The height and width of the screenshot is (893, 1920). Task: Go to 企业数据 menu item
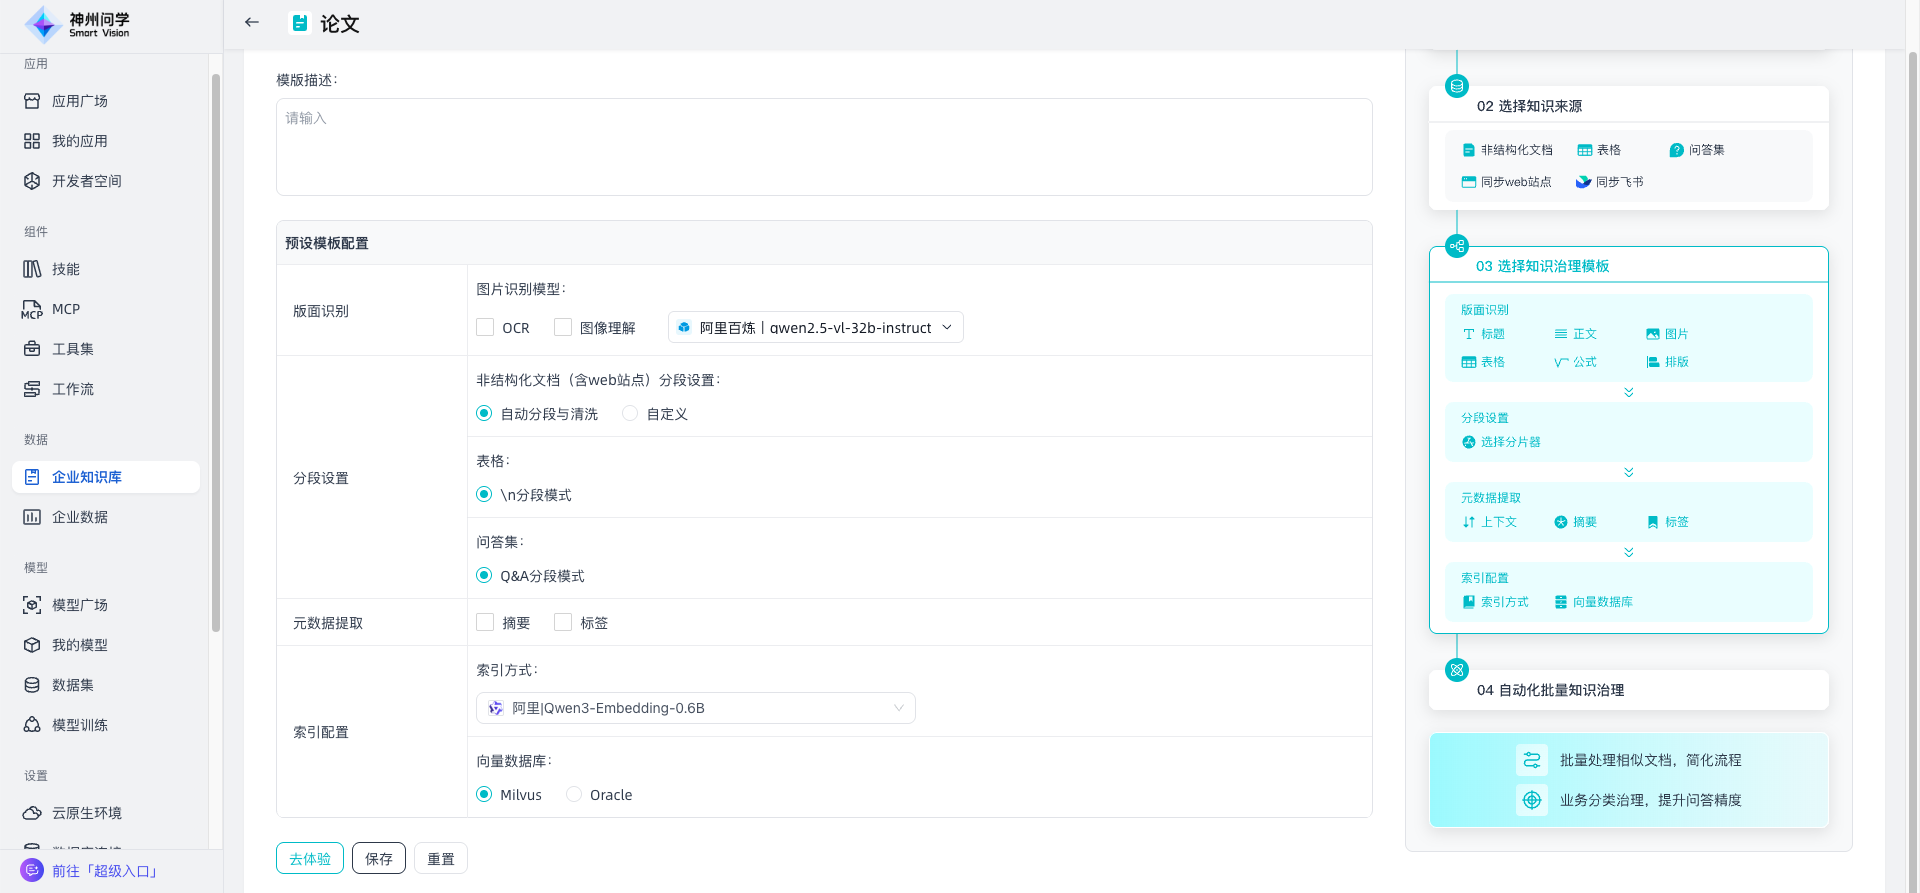click(80, 517)
